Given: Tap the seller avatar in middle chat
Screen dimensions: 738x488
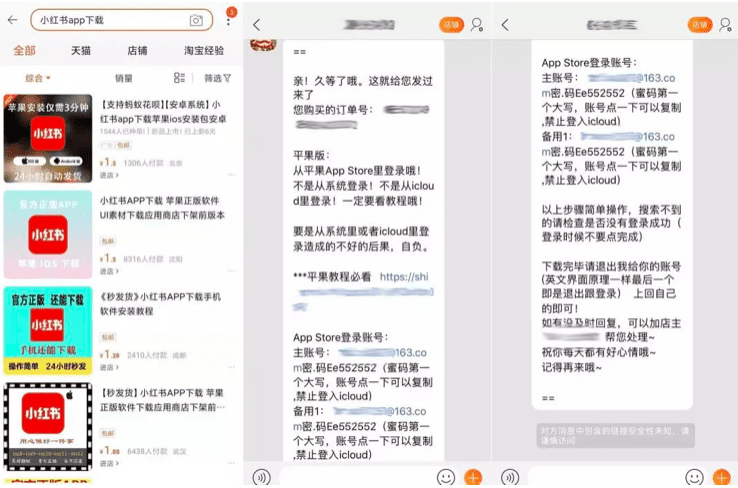Looking at the screenshot, I should (x=263, y=45).
